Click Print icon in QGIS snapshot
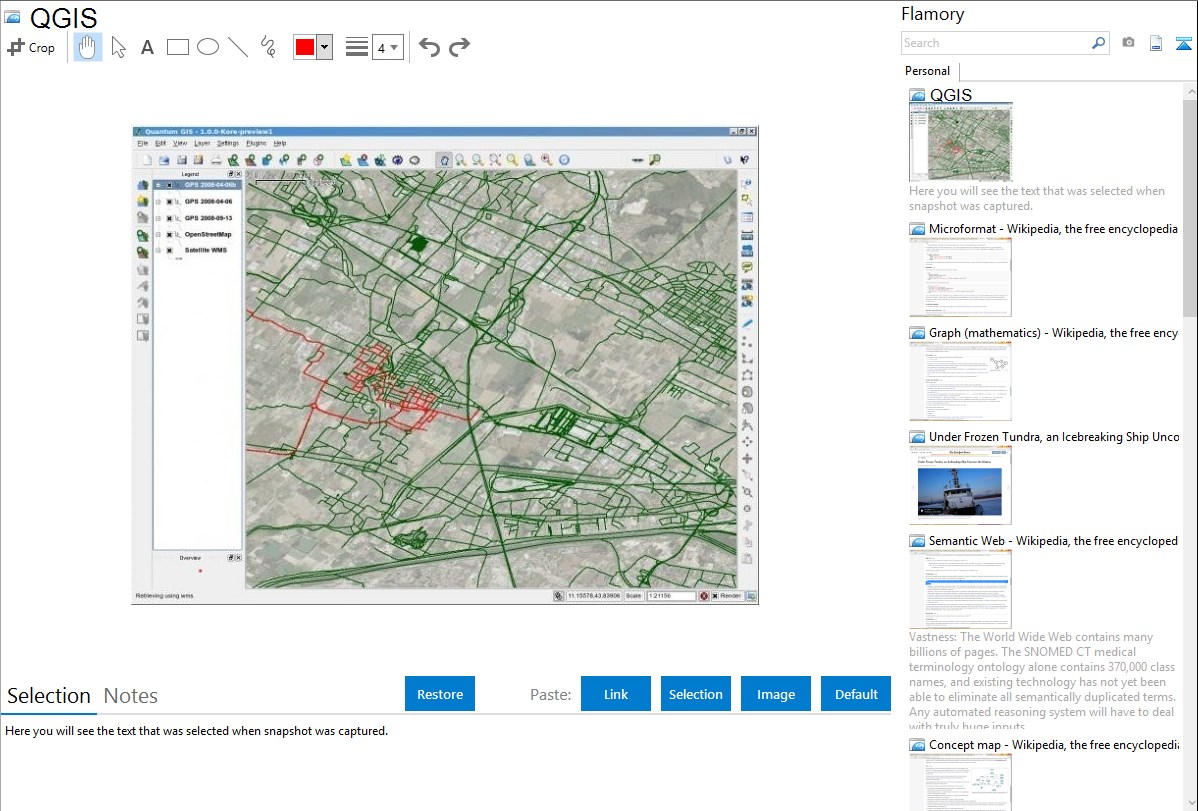The width and height of the screenshot is (1198, 811). 215,160
